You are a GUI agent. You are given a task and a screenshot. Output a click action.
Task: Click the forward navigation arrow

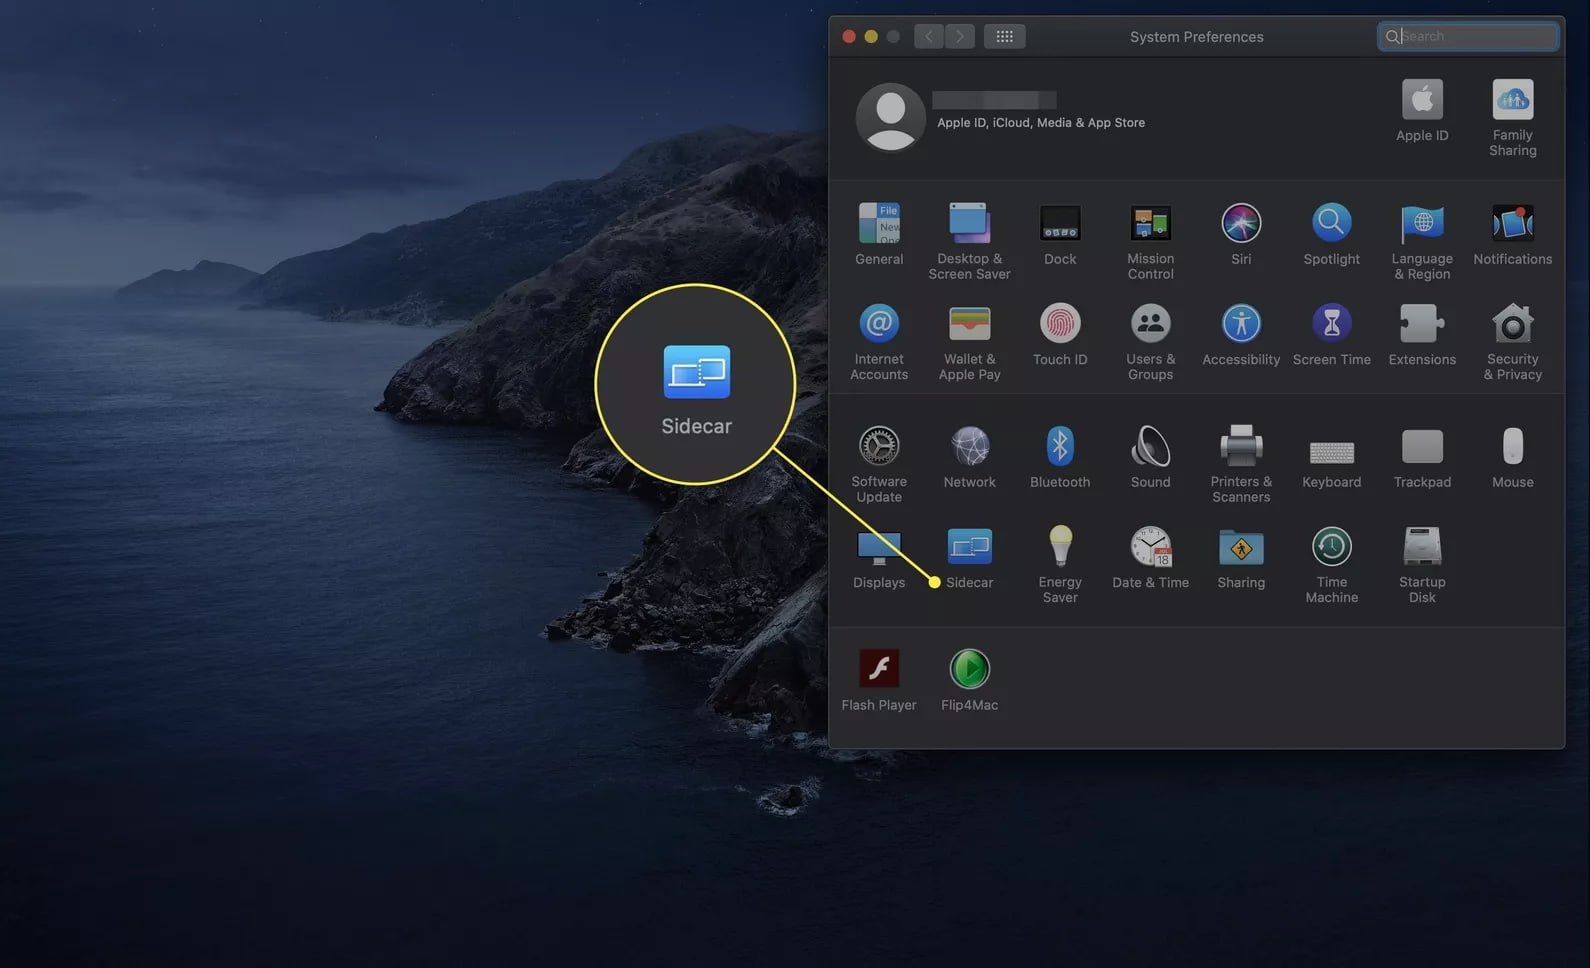point(960,37)
